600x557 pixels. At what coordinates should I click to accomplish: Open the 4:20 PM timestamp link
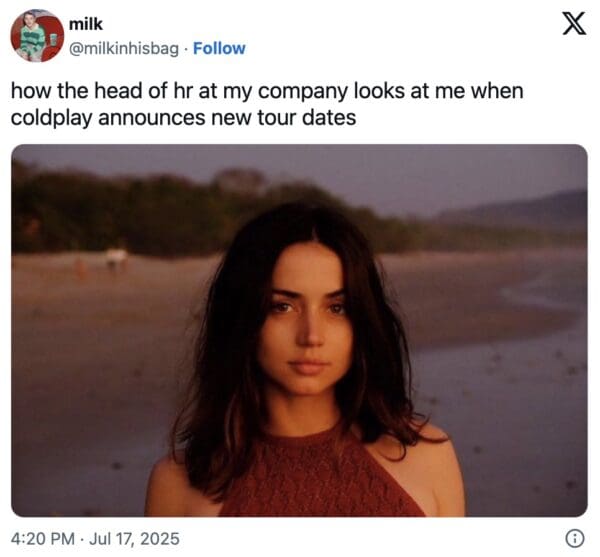(42, 539)
